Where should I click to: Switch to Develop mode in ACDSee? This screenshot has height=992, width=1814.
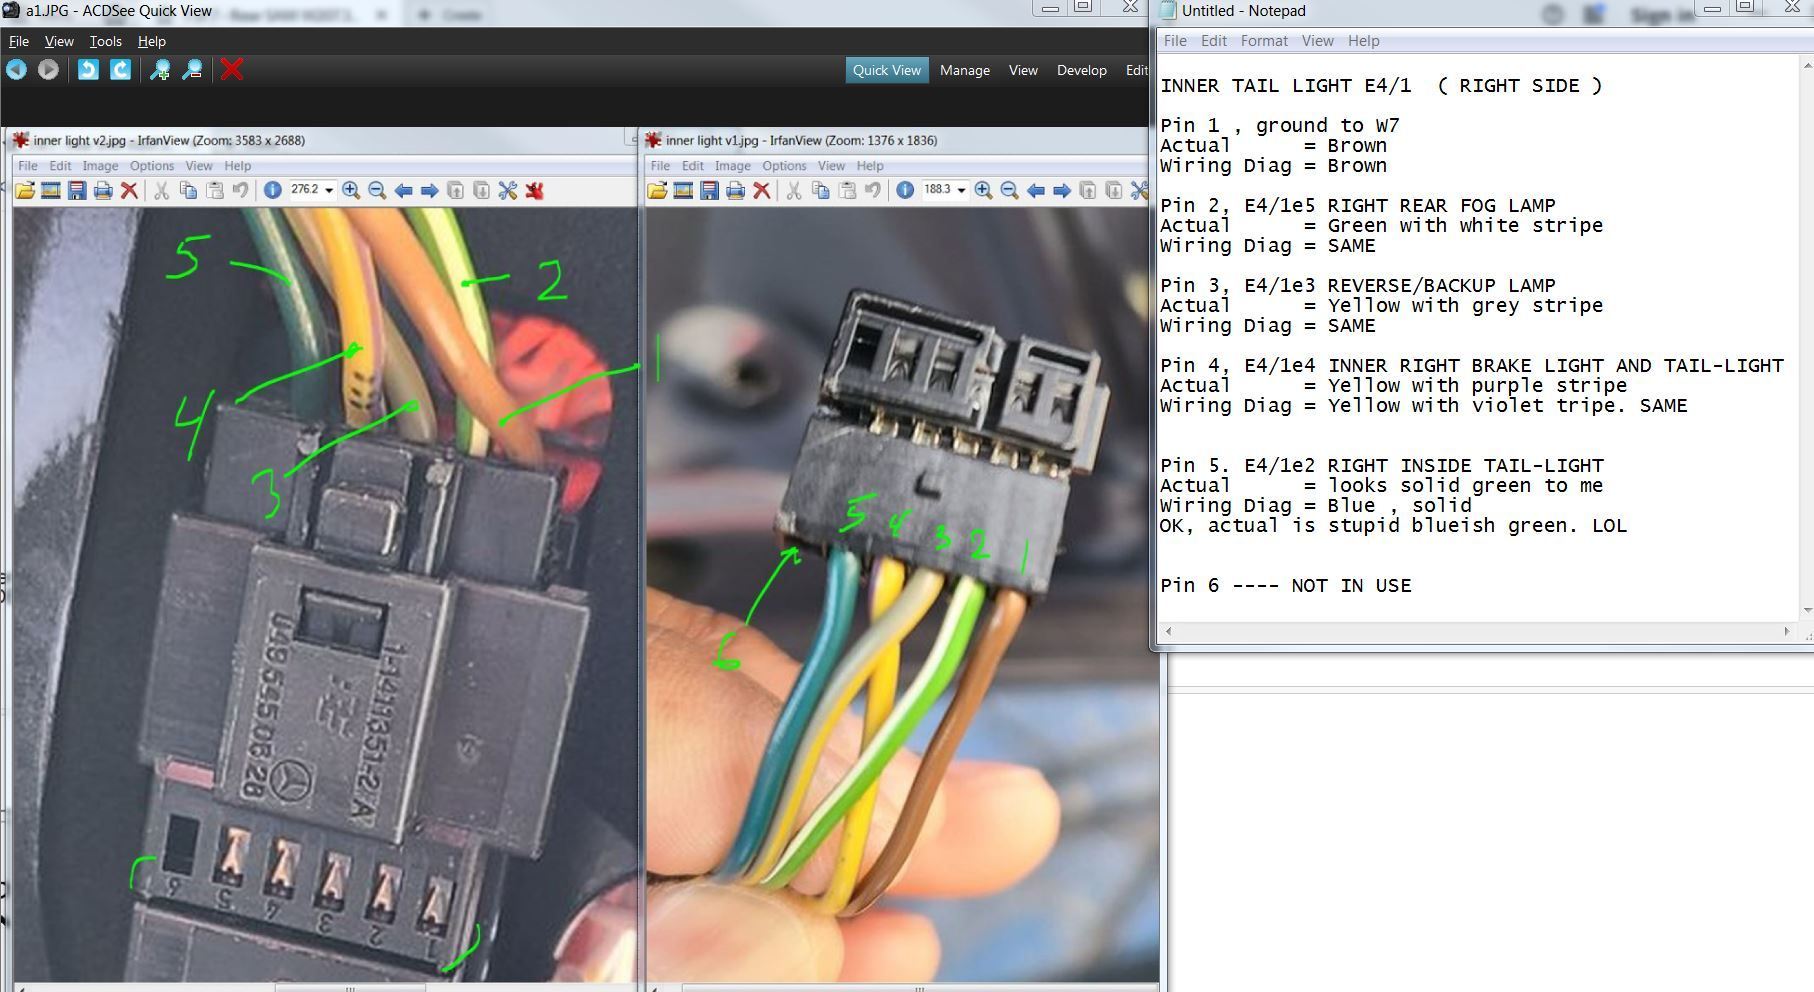point(1081,70)
